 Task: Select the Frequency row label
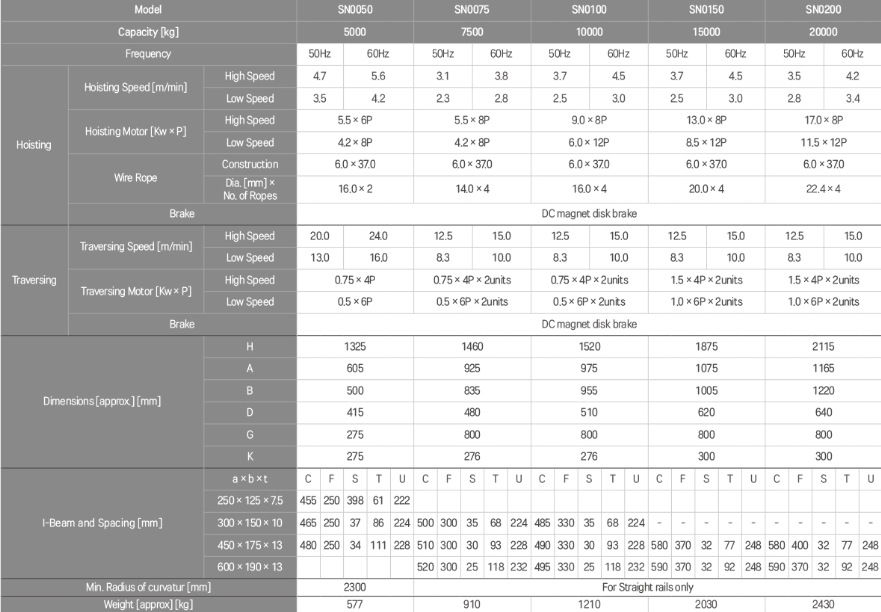(x=148, y=52)
